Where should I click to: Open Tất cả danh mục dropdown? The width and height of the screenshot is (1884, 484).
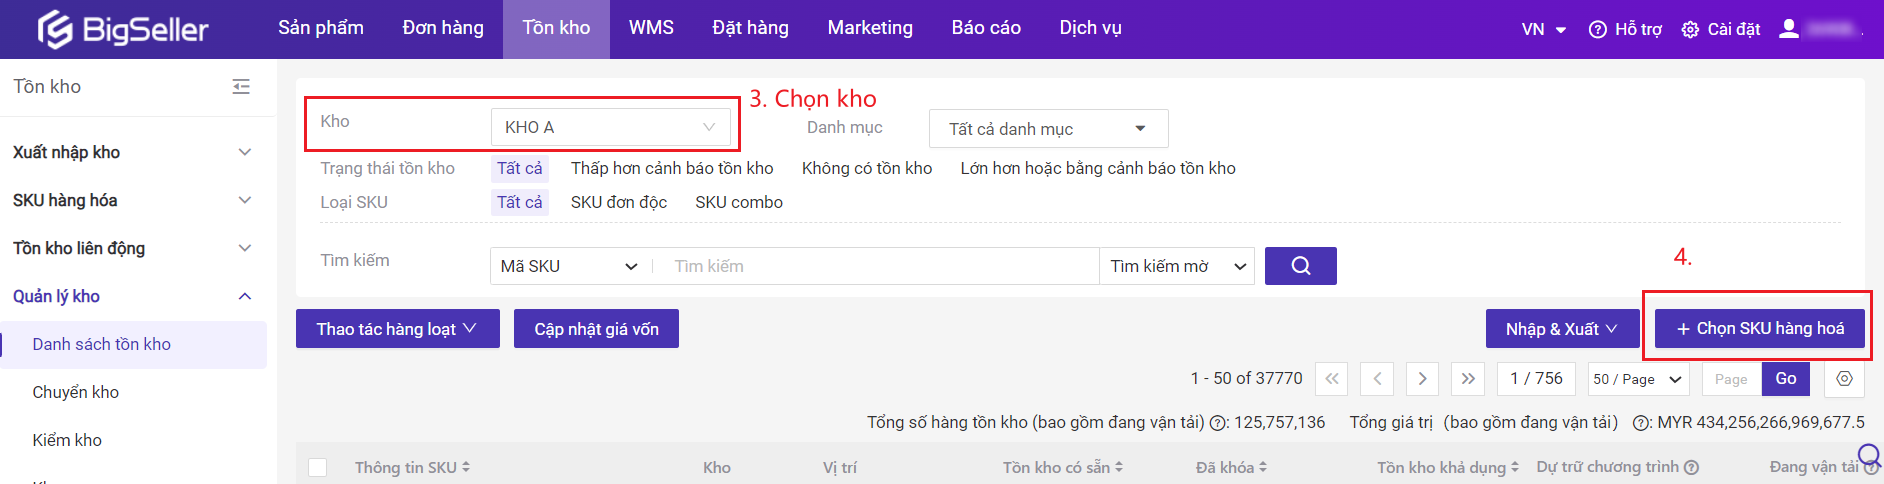click(1048, 128)
